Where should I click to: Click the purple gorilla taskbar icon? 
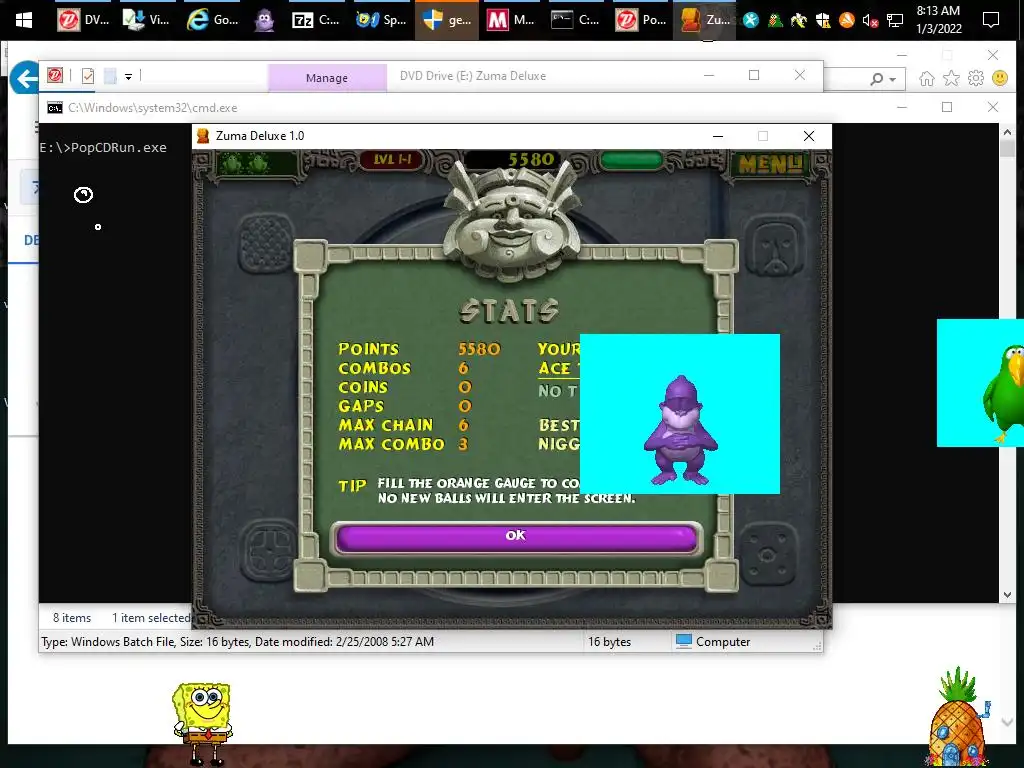point(264,20)
